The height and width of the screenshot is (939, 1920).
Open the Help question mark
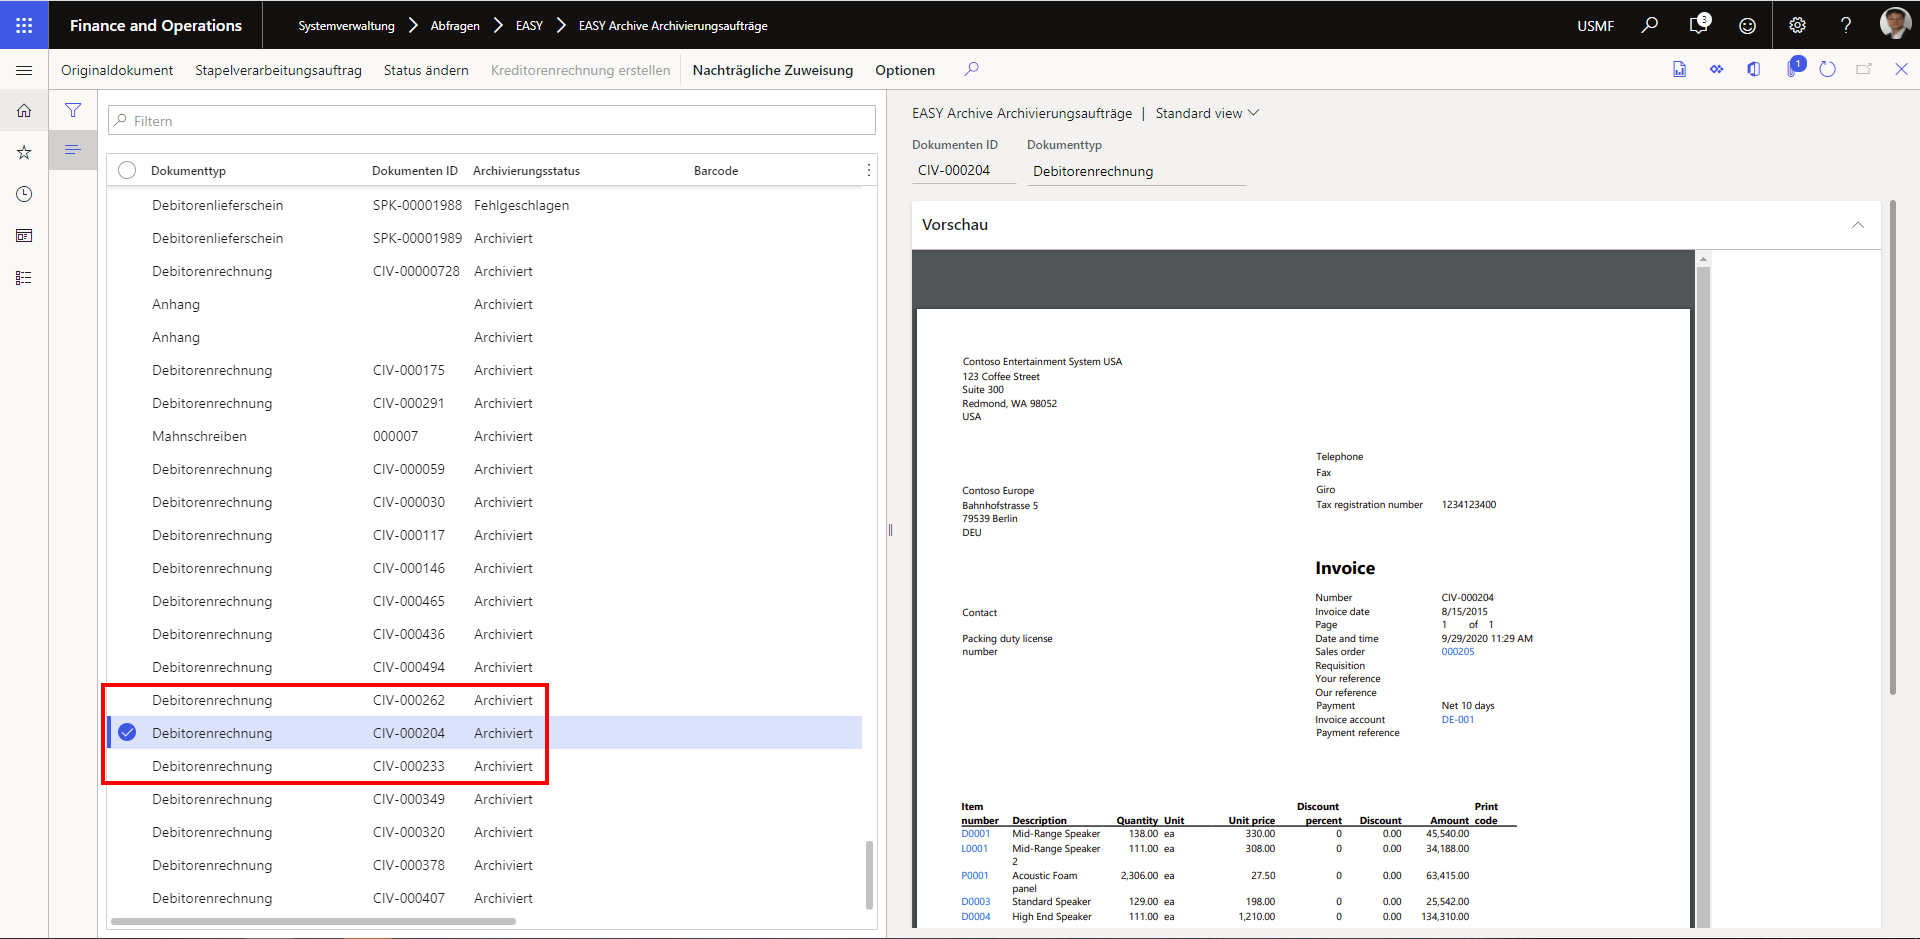tap(1846, 25)
